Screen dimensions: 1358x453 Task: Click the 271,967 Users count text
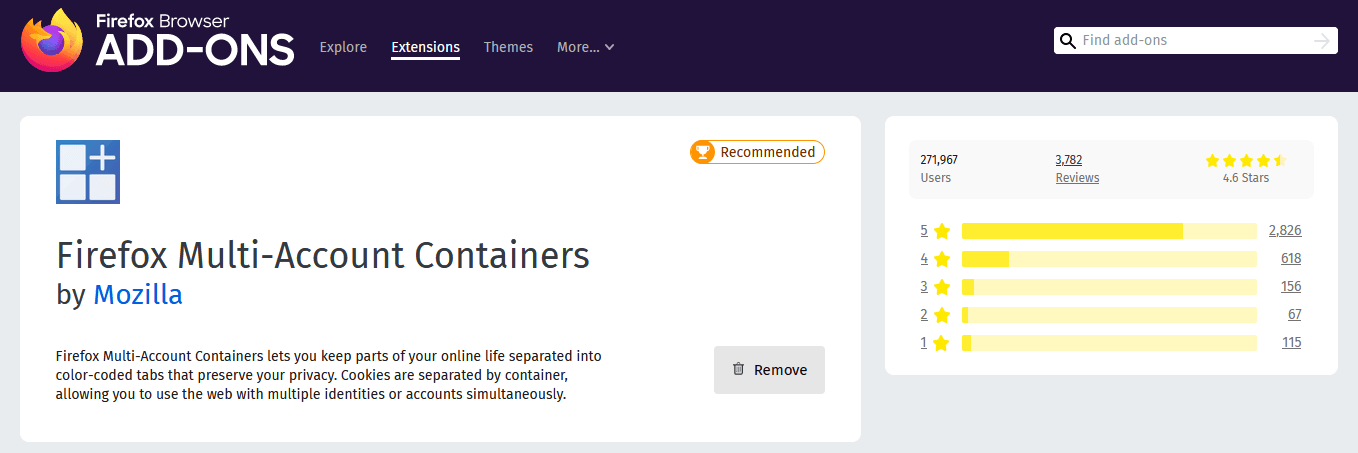(x=939, y=159)
